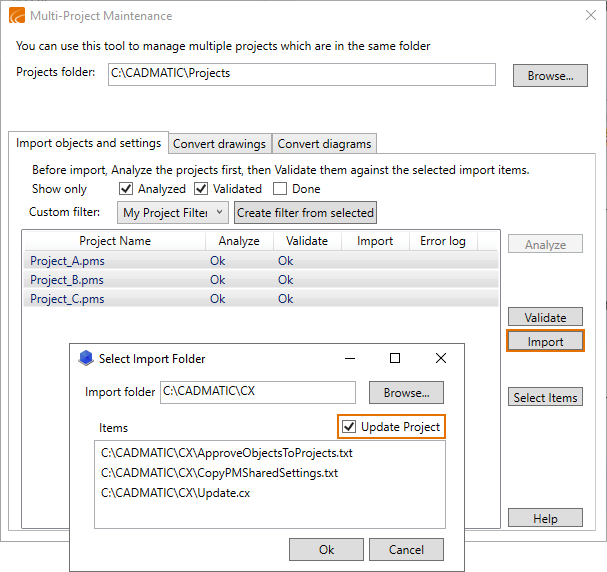
Task: Click the Validate button
Action: coord(545,317)
